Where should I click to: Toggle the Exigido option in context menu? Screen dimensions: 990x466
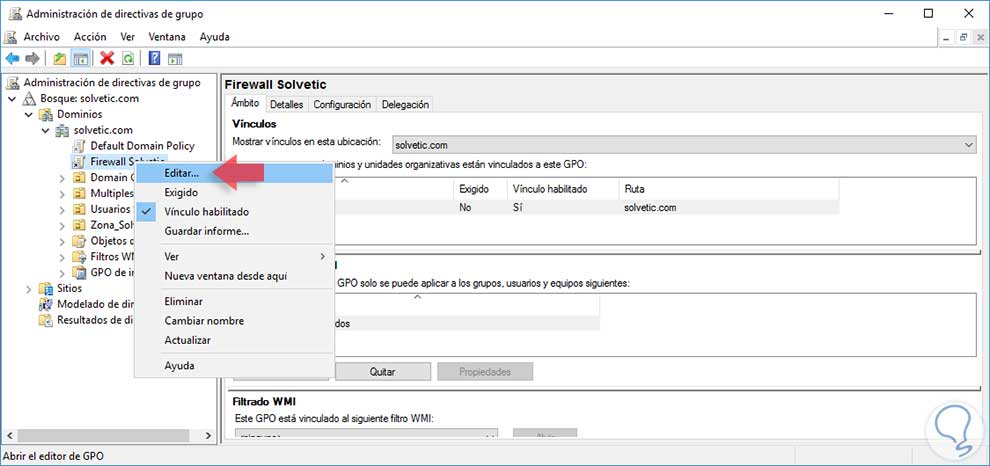(181, 193)
